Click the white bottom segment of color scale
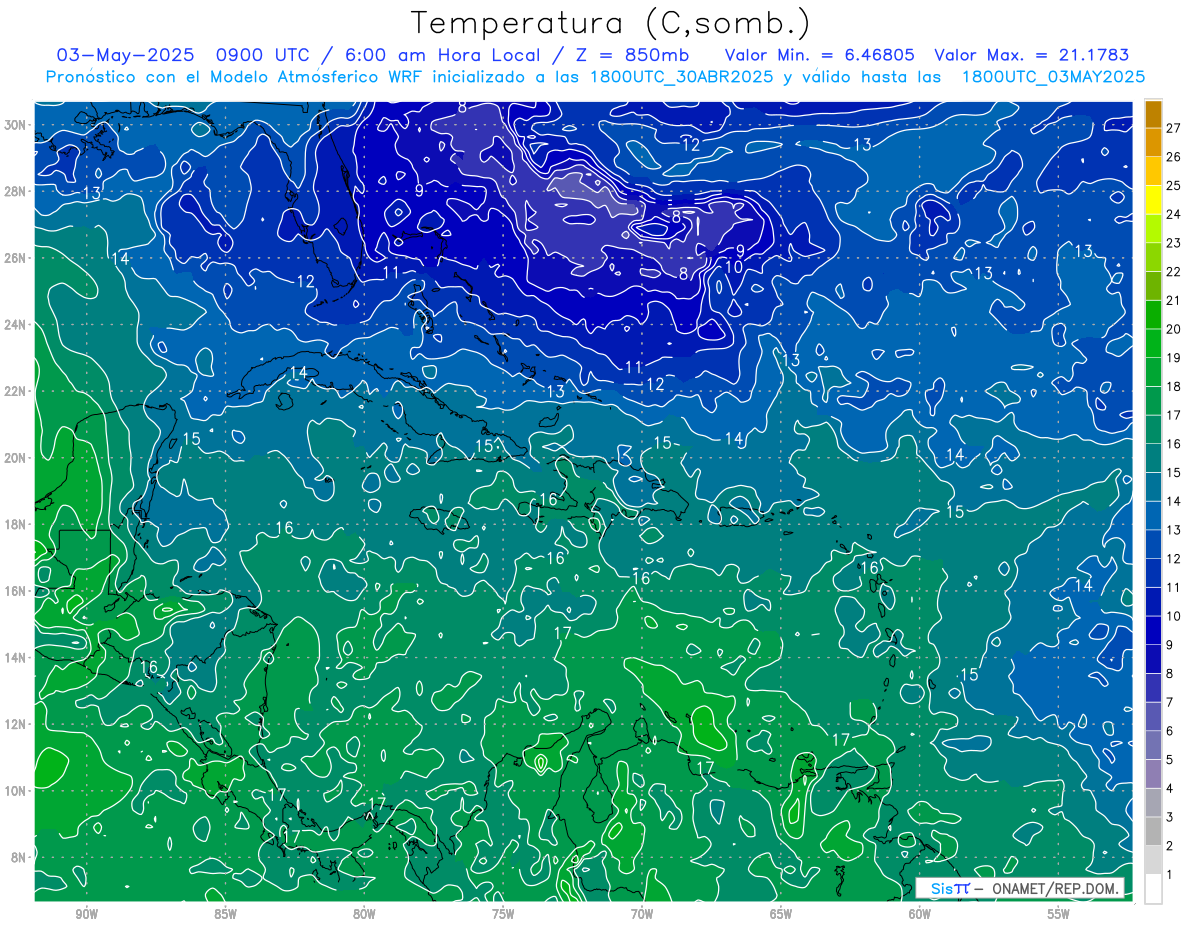Image resolution: width=1200 pixels, height=927 pixels. click(x=1153, y=889)
